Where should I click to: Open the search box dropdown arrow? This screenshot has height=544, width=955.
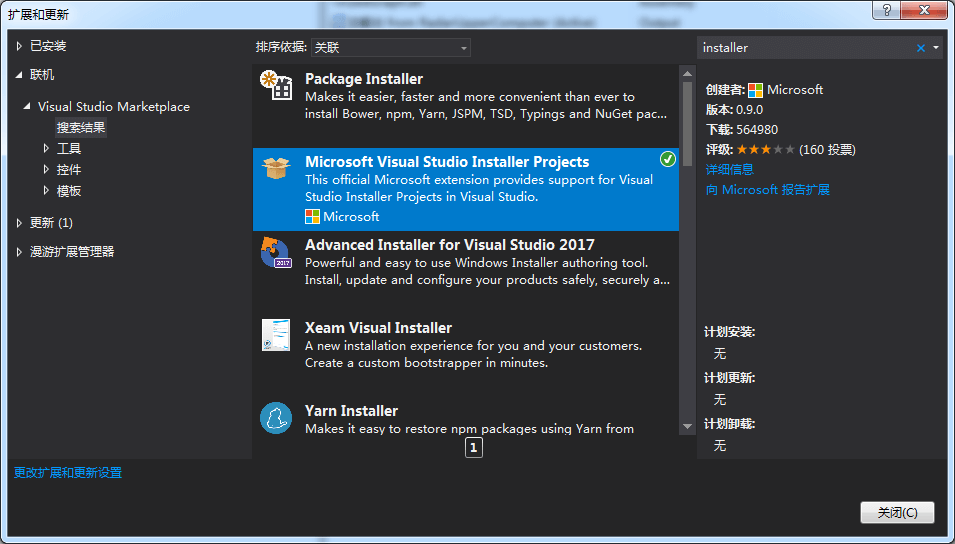click(x=936, y=48)
